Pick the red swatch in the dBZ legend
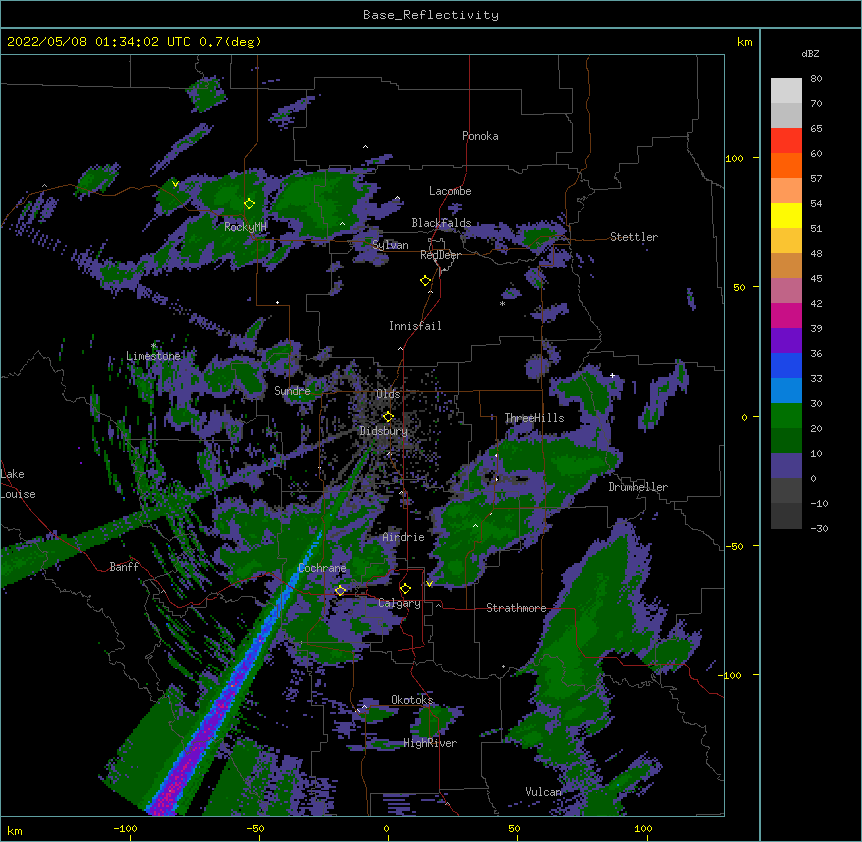Viewport: 862px width, 842px height. [x=786, y=140]
